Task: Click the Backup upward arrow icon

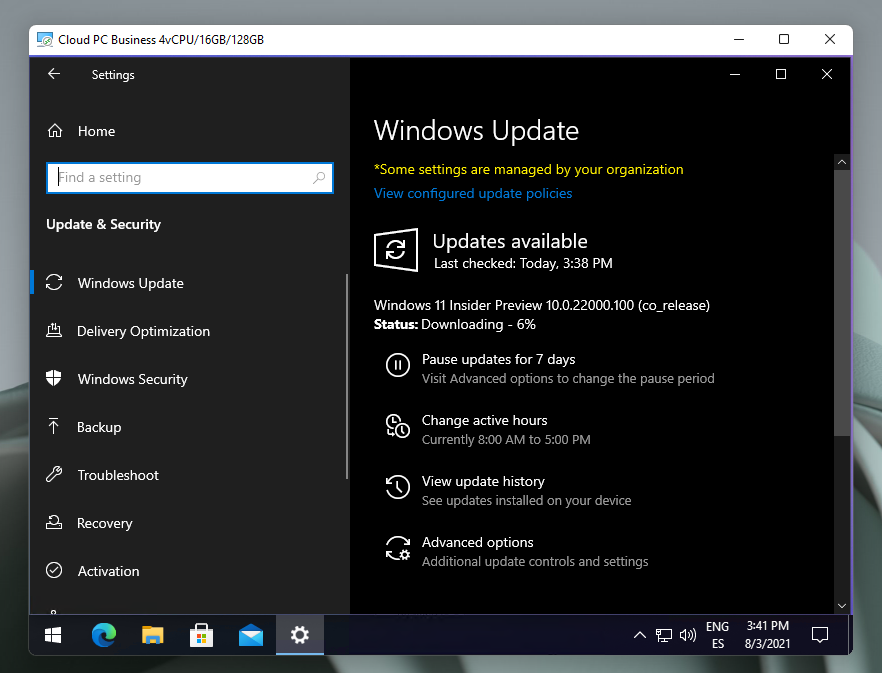Action: (53, 427)
